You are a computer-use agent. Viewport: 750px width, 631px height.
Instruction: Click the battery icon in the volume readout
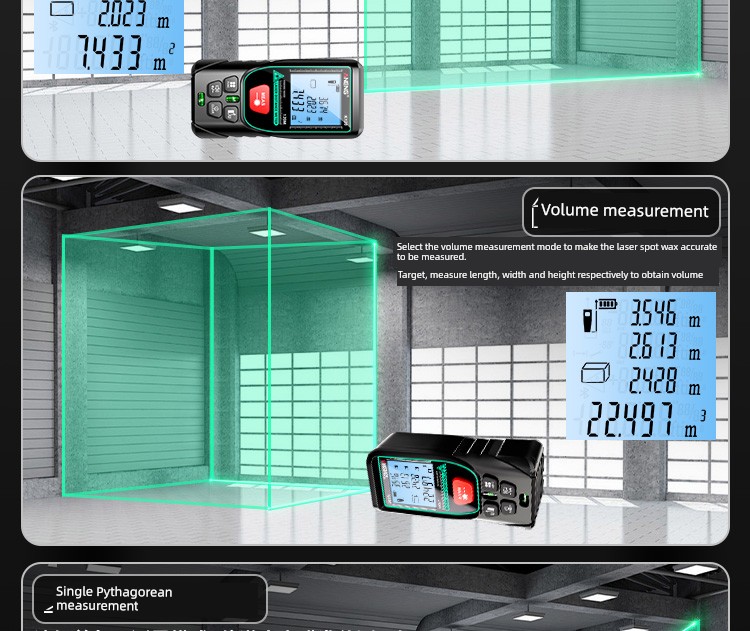point(607,304)
